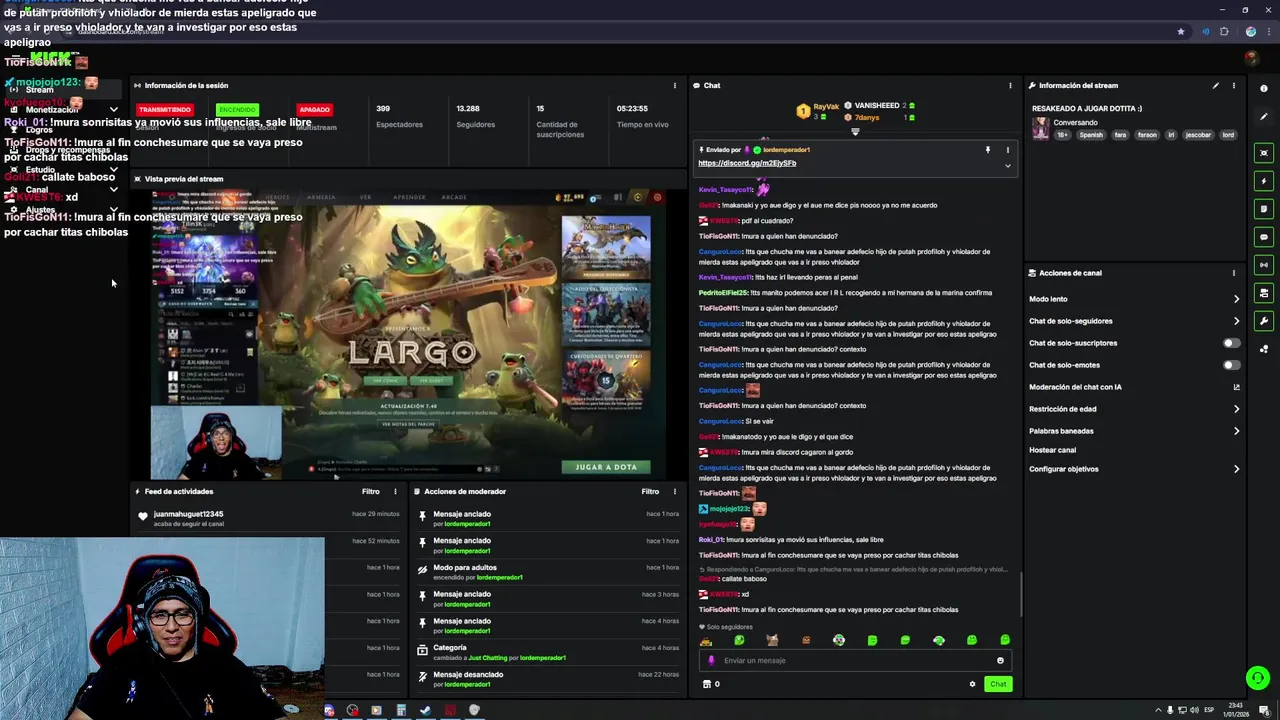Open chat settings gear icon
This screenshot has height=720, width=1280.
point(972,684)
